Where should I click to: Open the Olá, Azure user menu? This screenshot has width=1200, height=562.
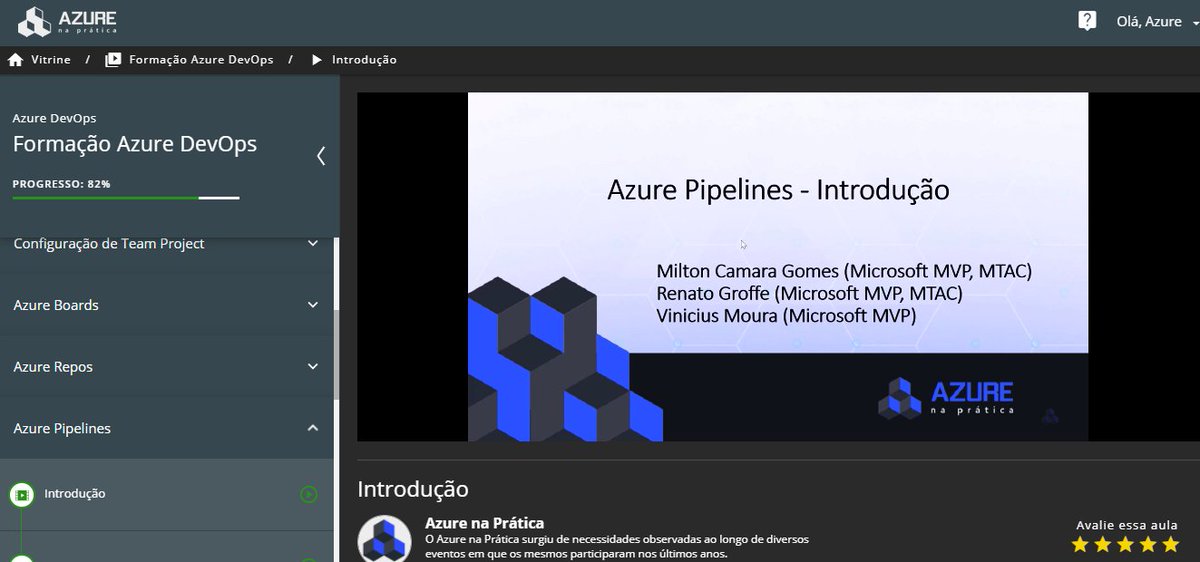1157,22
